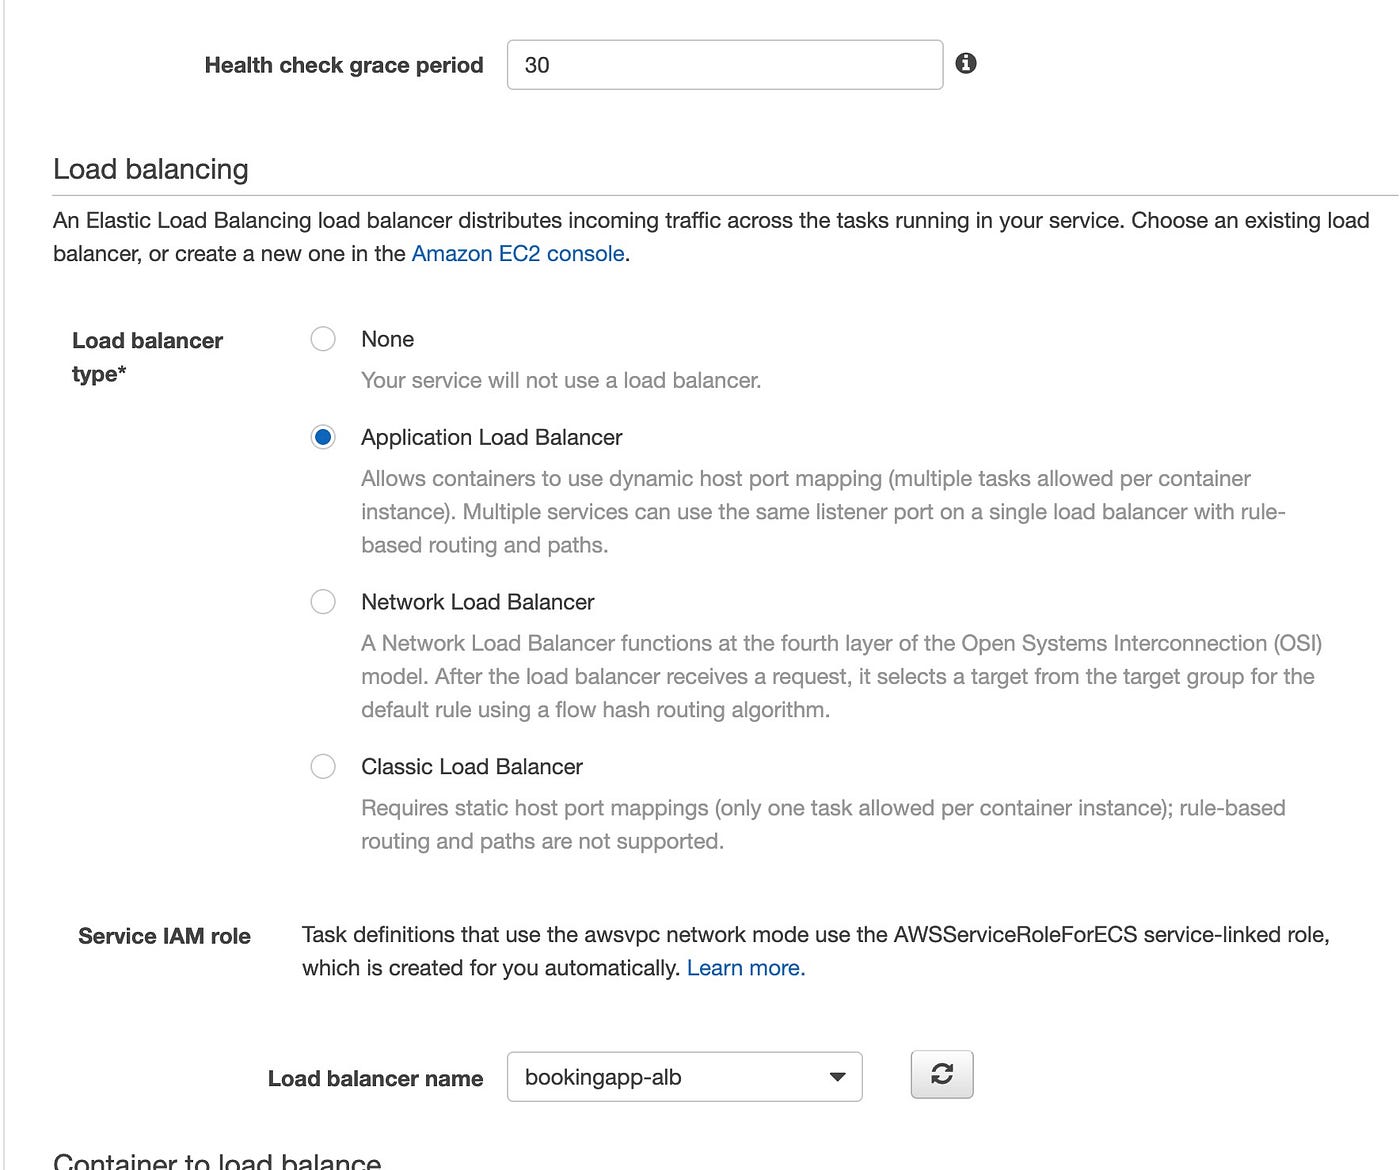Click inside the Health check grace period field
Screen dimensions: 1400x1170
(725, 64)
